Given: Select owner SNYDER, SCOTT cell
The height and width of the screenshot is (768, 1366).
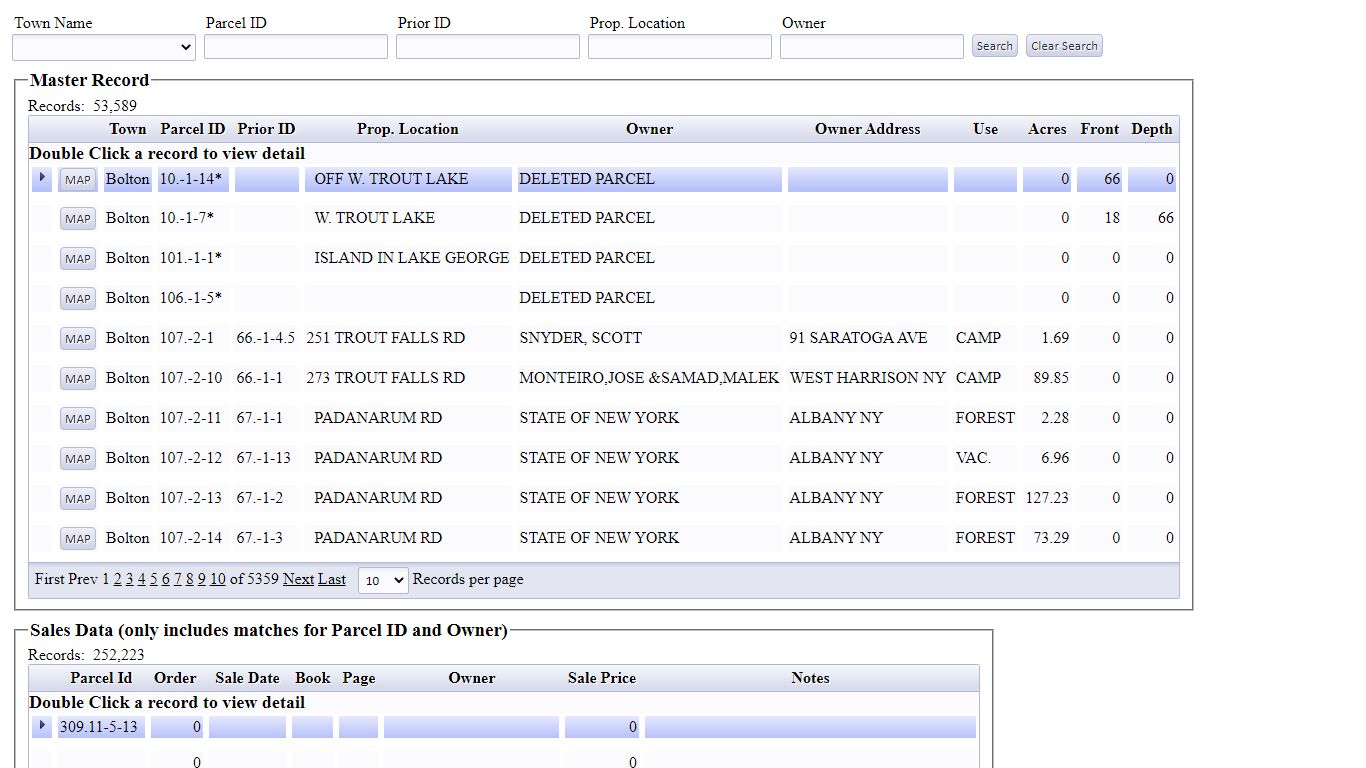Looking at the screenshot, I should tap(649, 338).
